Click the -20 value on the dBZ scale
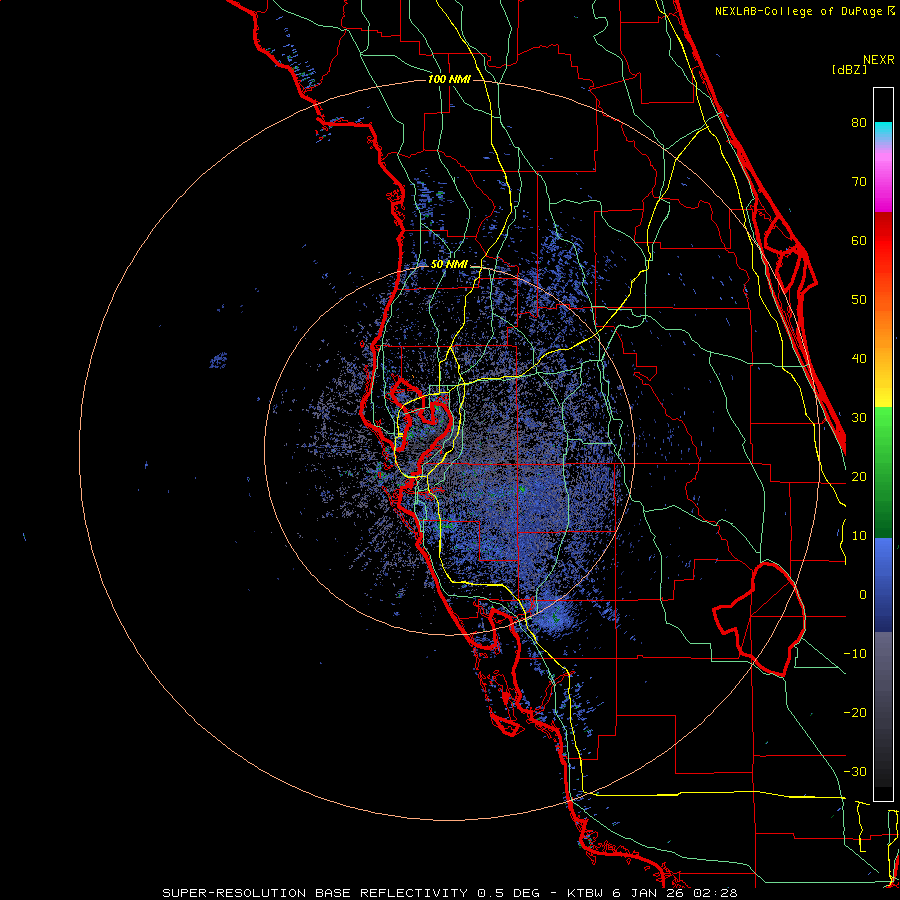Image resolution: width=900 pixels, height=900 pixels. [x=855, y=713]
